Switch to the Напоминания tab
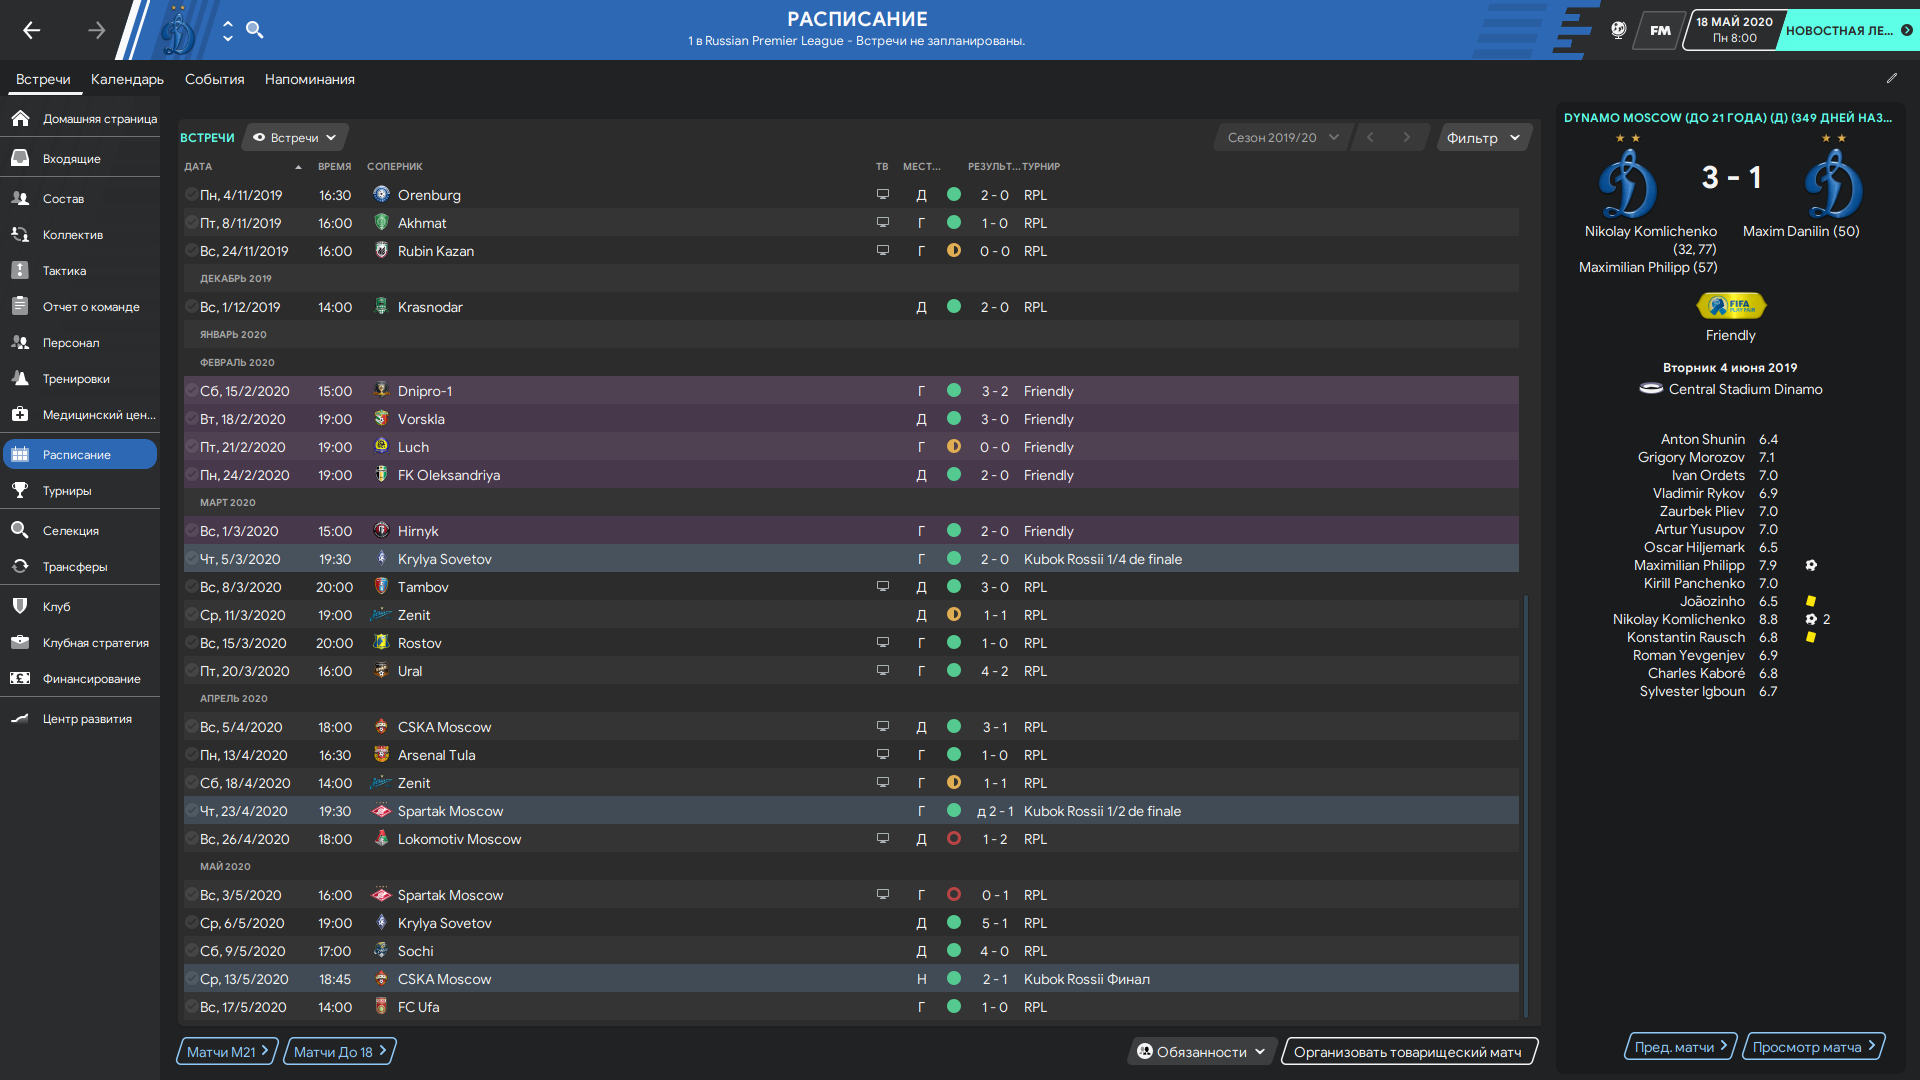The height and width of the screenshot is (1080, 1920). pos(309,79)
